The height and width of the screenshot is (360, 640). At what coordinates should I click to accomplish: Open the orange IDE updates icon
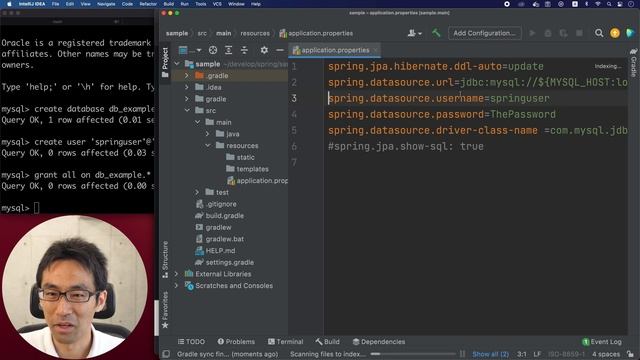[x=615, y=33]
